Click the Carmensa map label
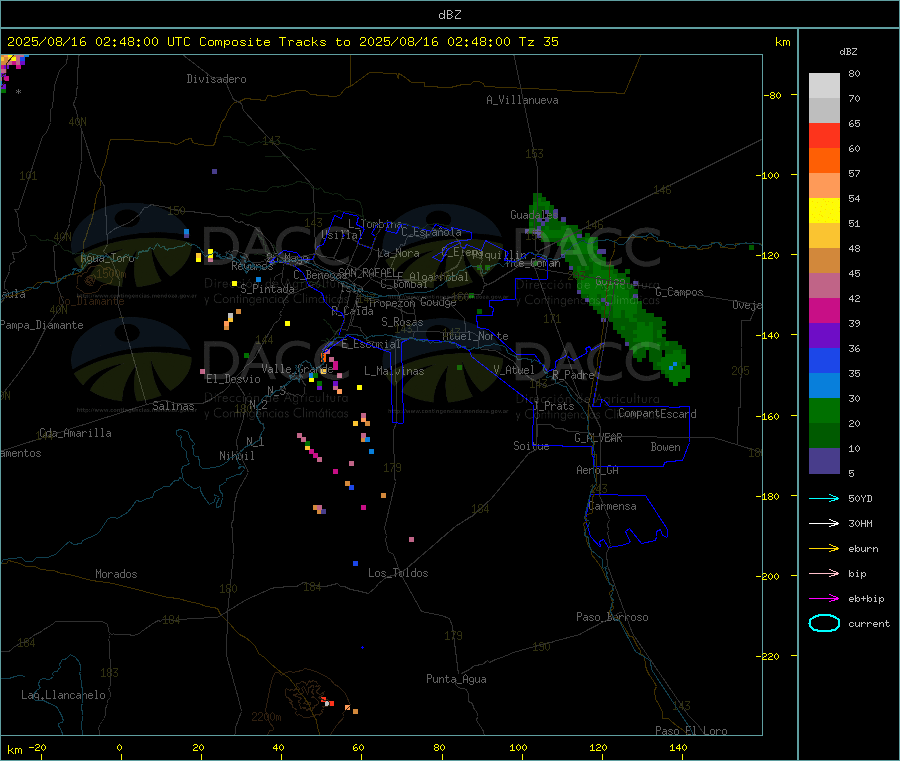900x761 pixels. pyautogui.click(x=612, y=506)
